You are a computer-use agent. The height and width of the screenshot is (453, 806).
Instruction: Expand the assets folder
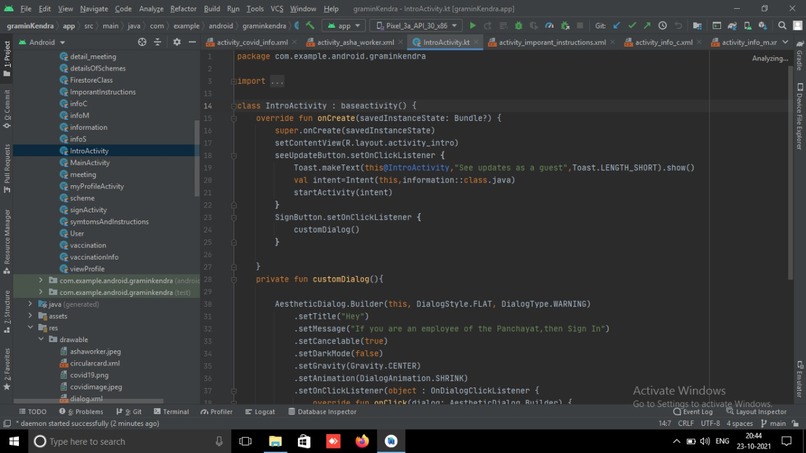[30, 316]
